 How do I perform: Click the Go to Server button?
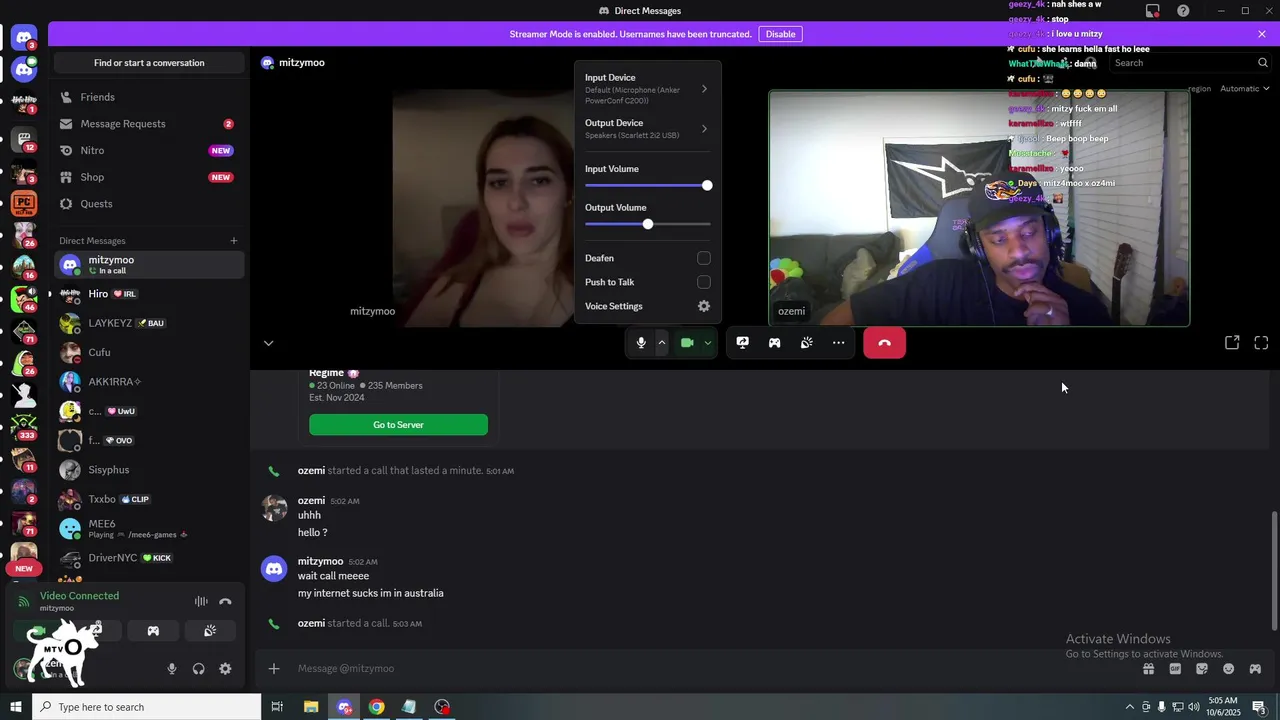click(398, 425)
